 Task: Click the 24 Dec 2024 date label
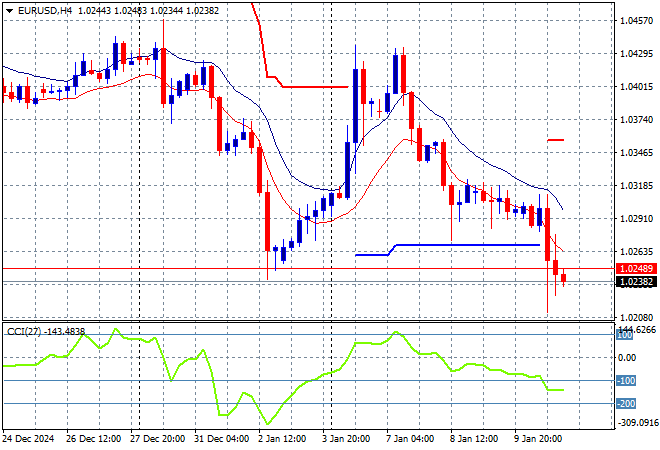coord(32,440)
